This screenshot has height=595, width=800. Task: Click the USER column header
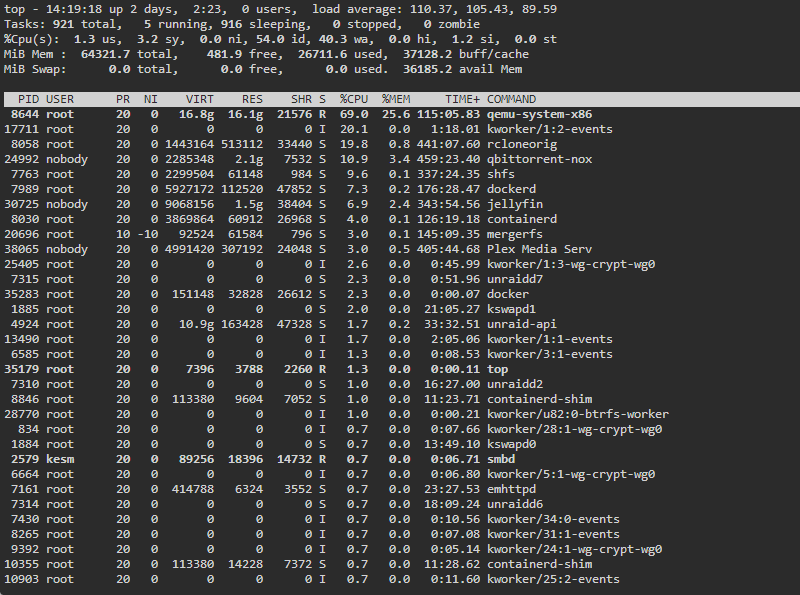[x=60, y=99]
